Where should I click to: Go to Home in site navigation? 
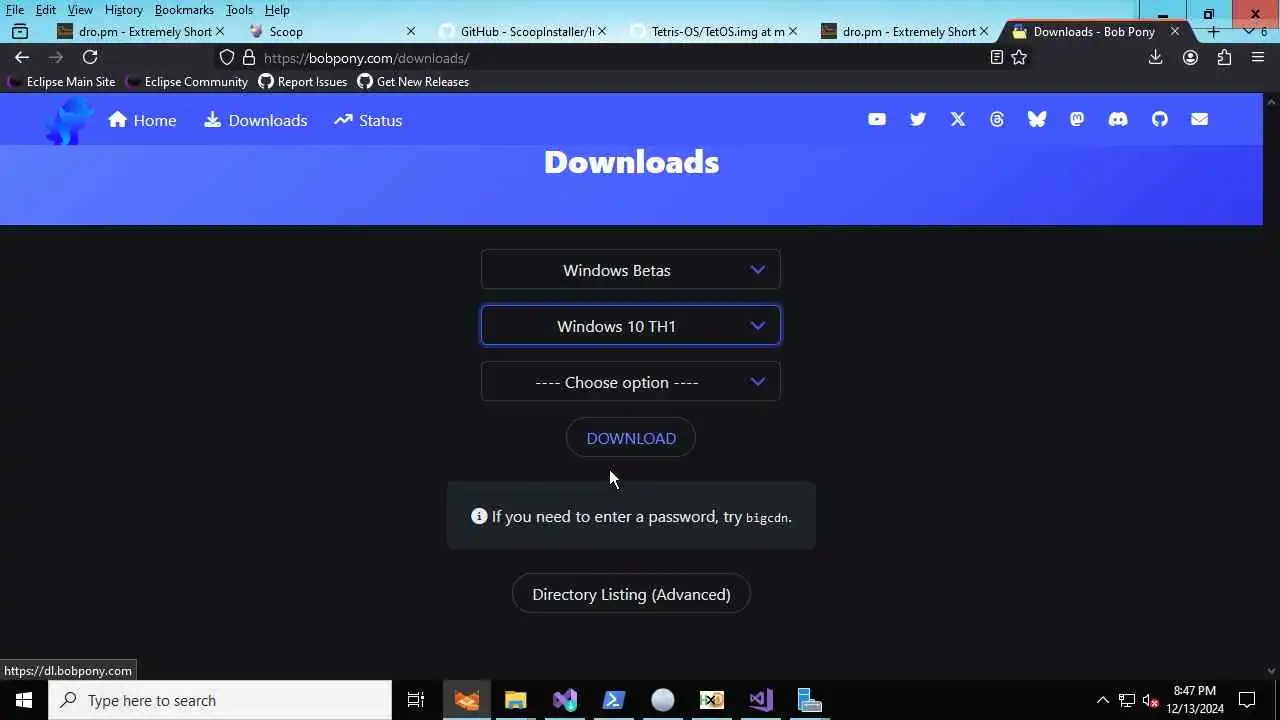pyautogui.click(x=142, y=120)
